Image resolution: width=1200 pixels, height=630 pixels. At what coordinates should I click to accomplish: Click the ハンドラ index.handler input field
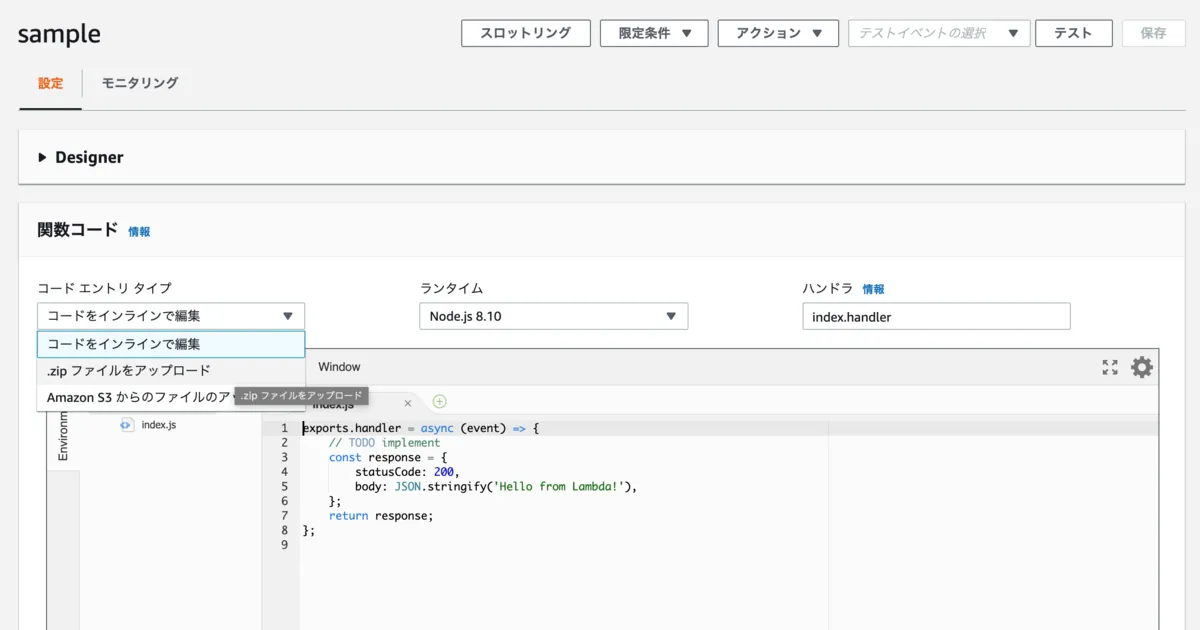936,317
